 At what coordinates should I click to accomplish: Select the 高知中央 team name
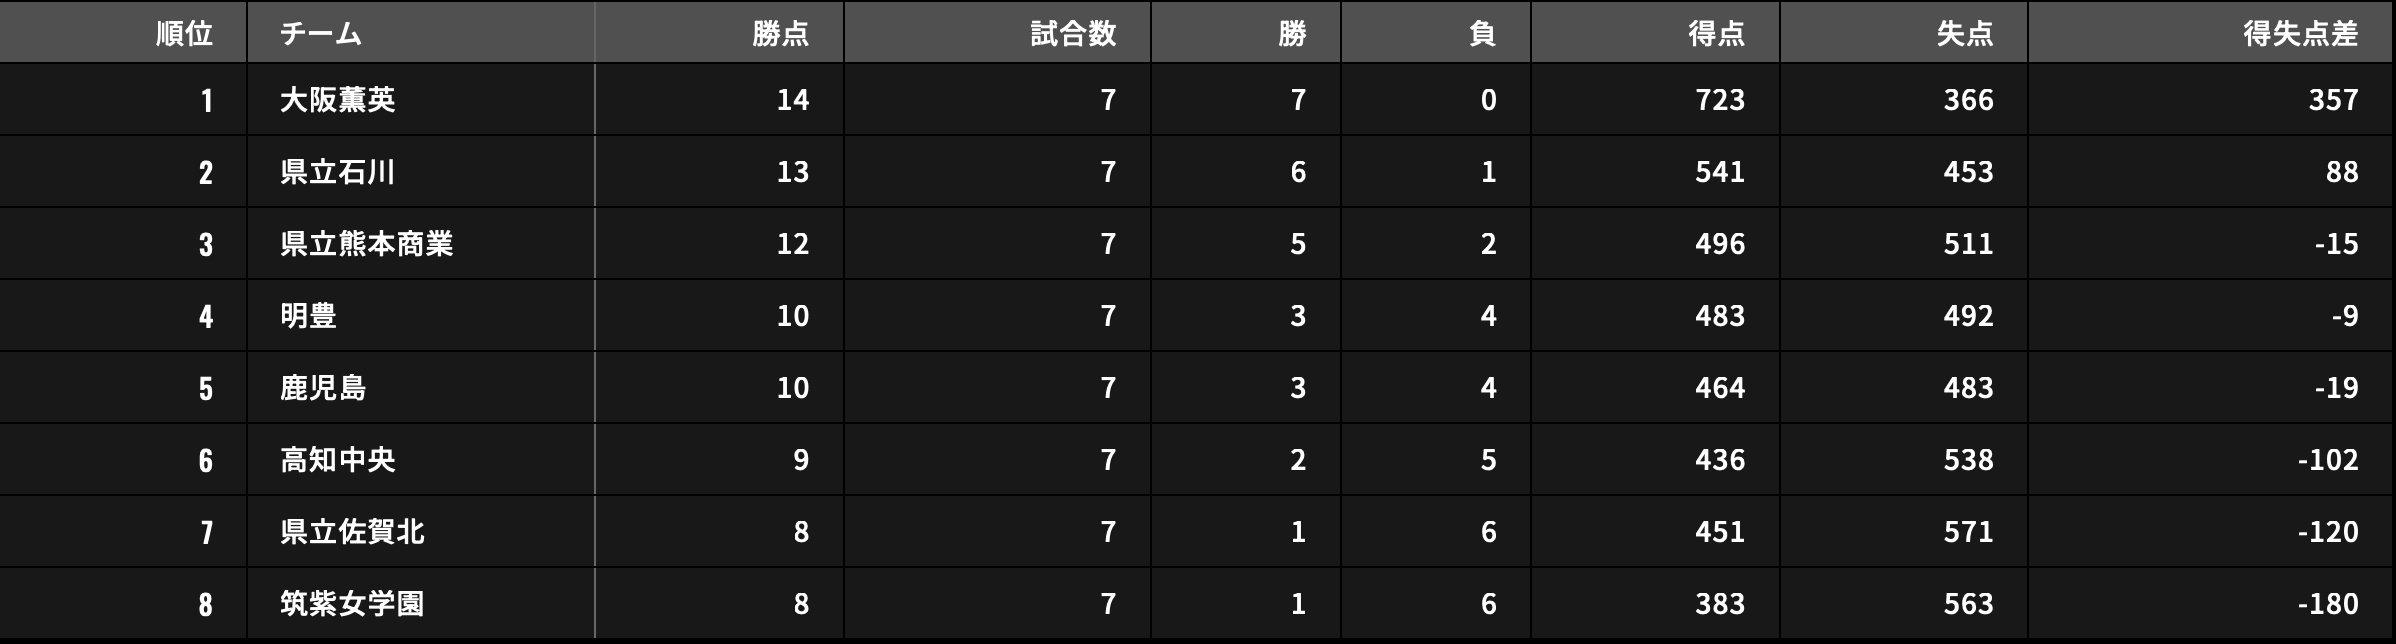click(x=338, y=460)
